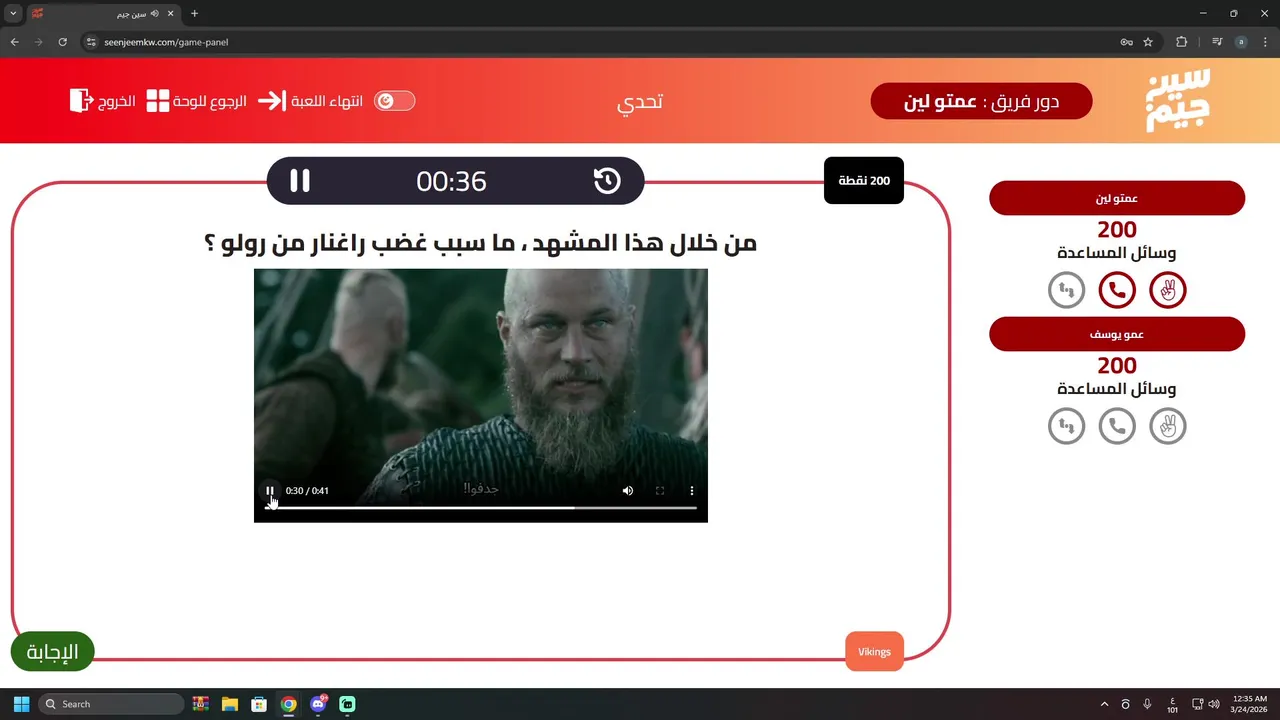Use the two-answers hand help for عمو يوسف
This screenshot has height=720, width=1280.
[x=1168, y=427]
